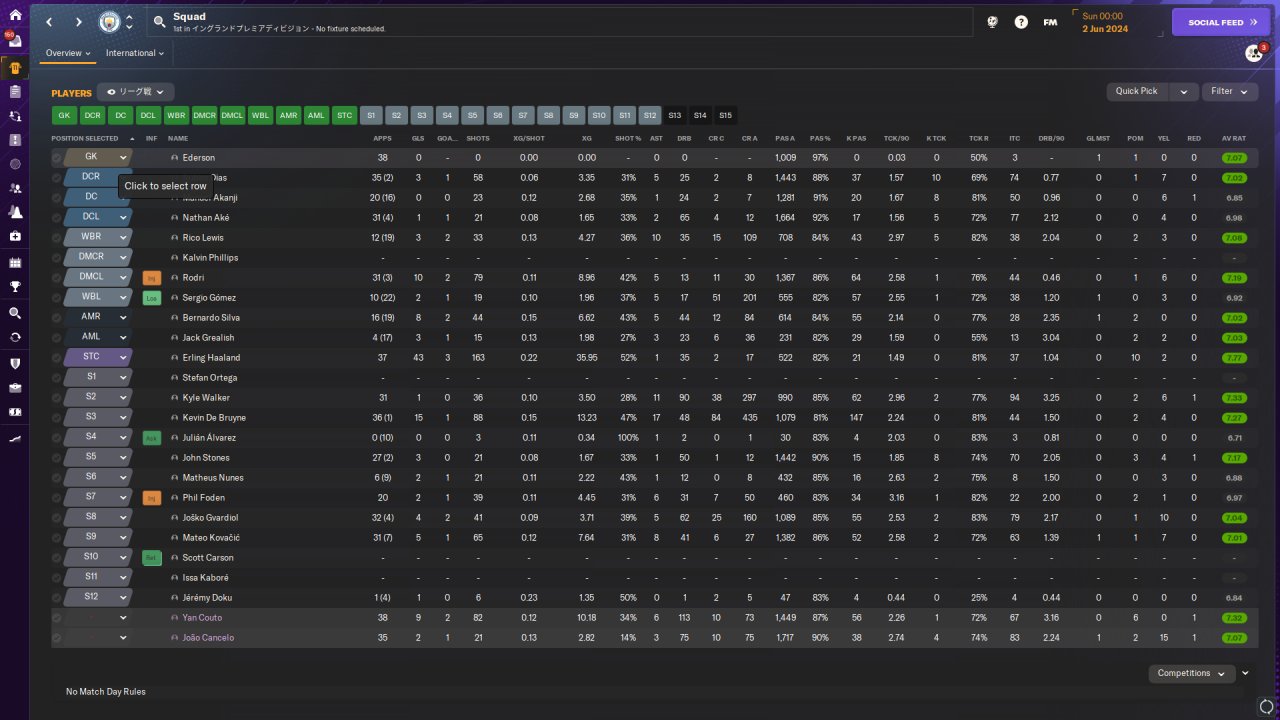Viewport: 1280px width, 720px height.
Task: Open the リーグ戦 view dropdown
Action: 135,92
